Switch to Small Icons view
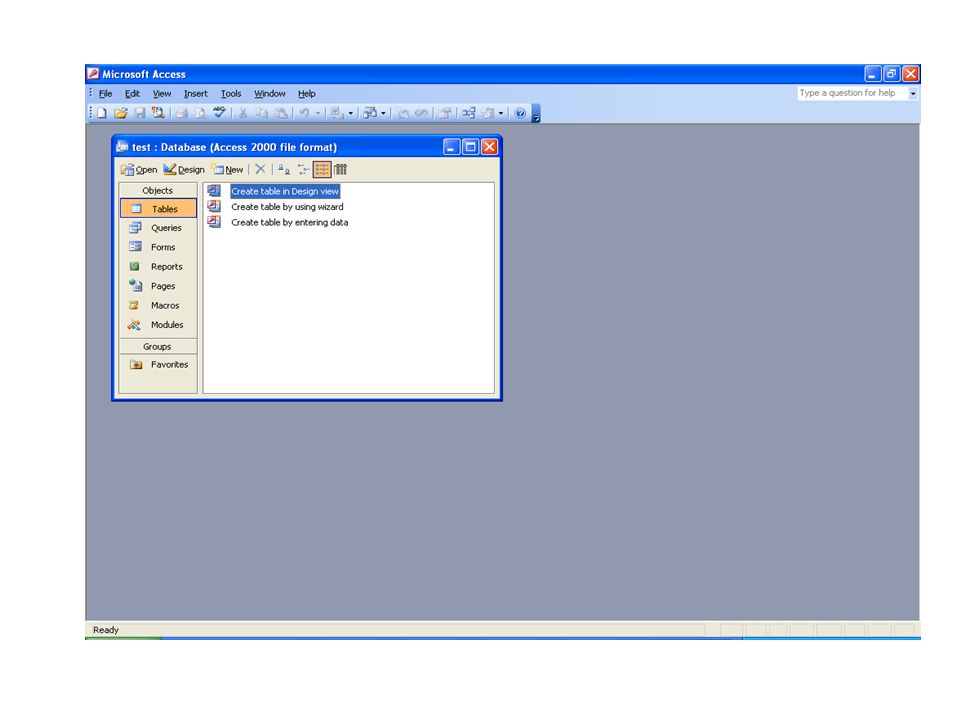 [303, 170]
